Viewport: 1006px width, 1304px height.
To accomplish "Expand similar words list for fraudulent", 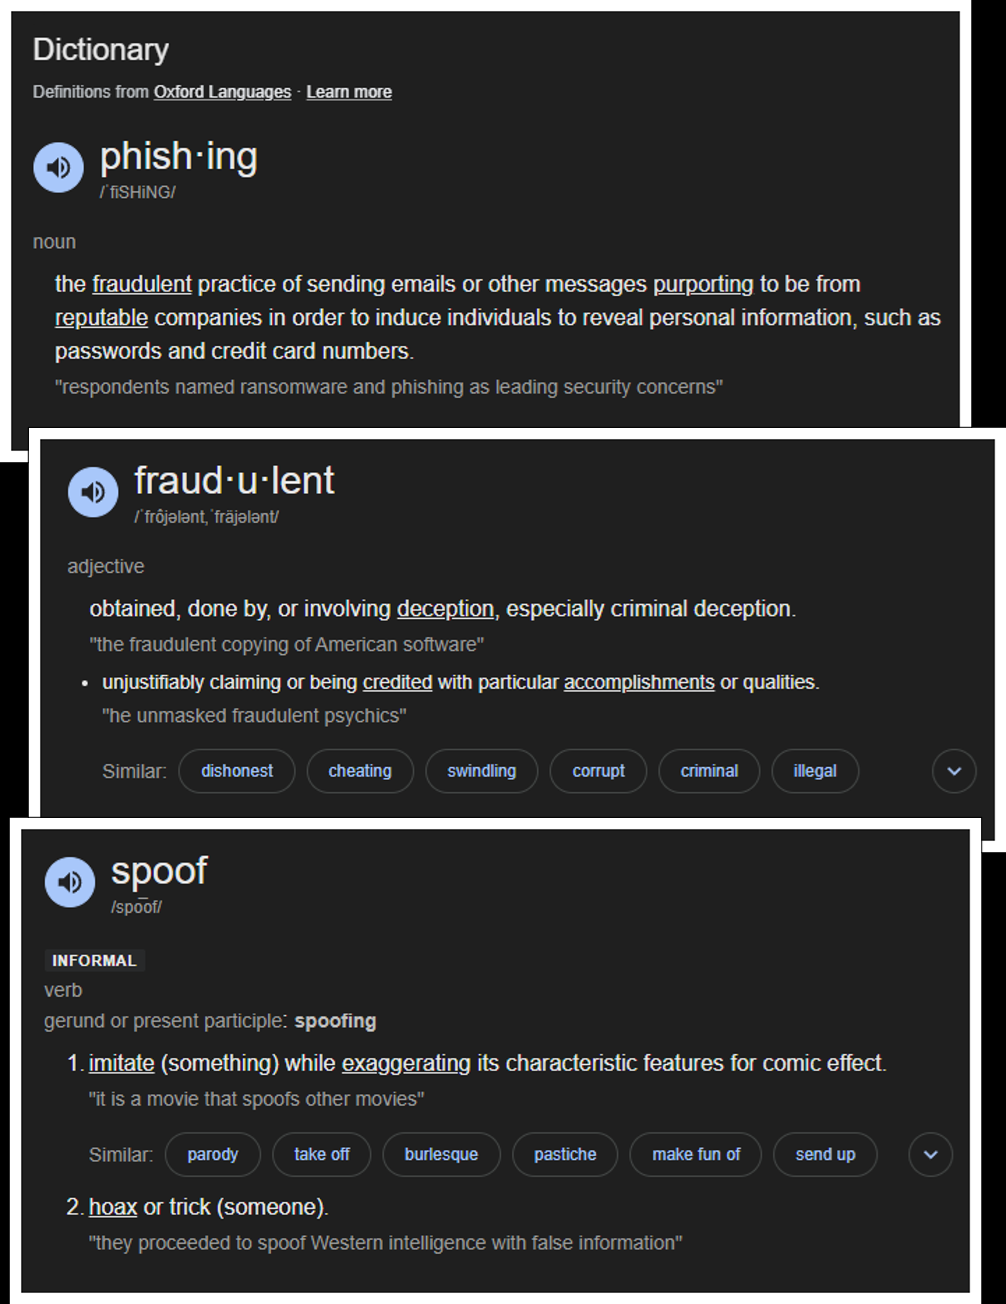I will coord(953,771).
